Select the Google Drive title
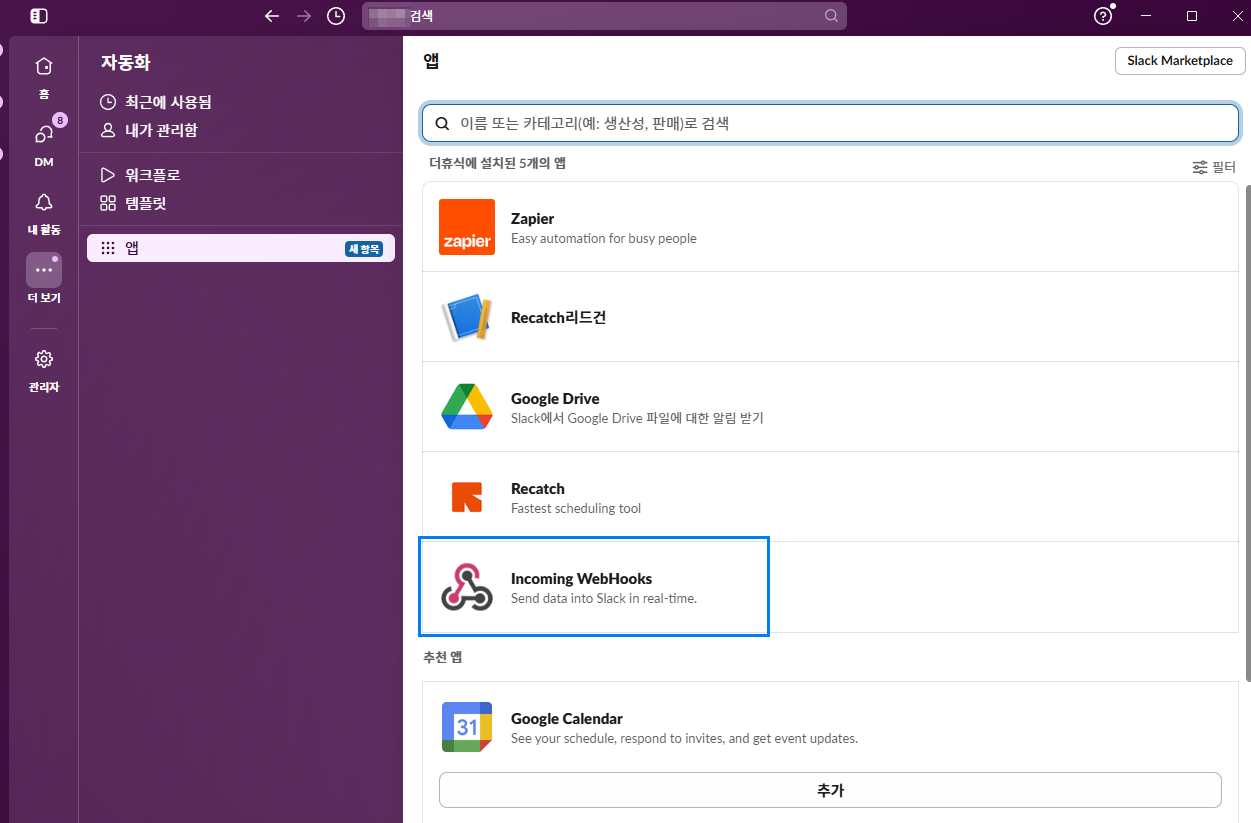The height and width of the screenshot is (823, 1251). (555, 398)
